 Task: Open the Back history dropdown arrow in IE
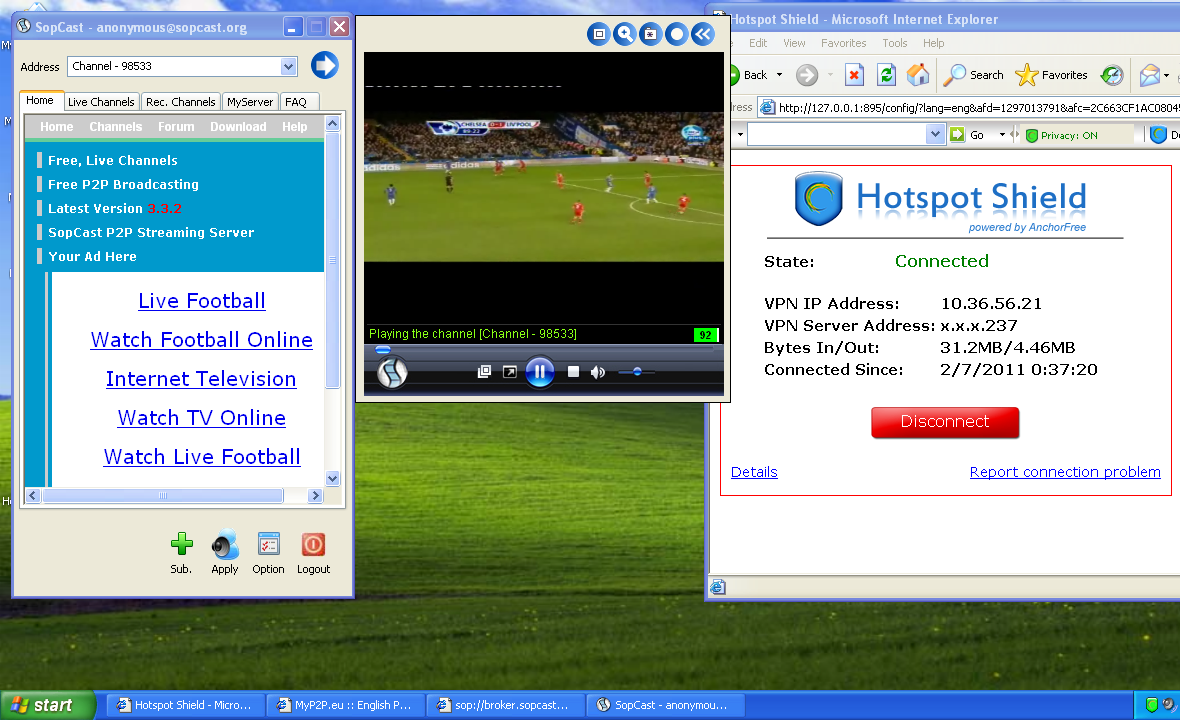[x=780, y=74]
